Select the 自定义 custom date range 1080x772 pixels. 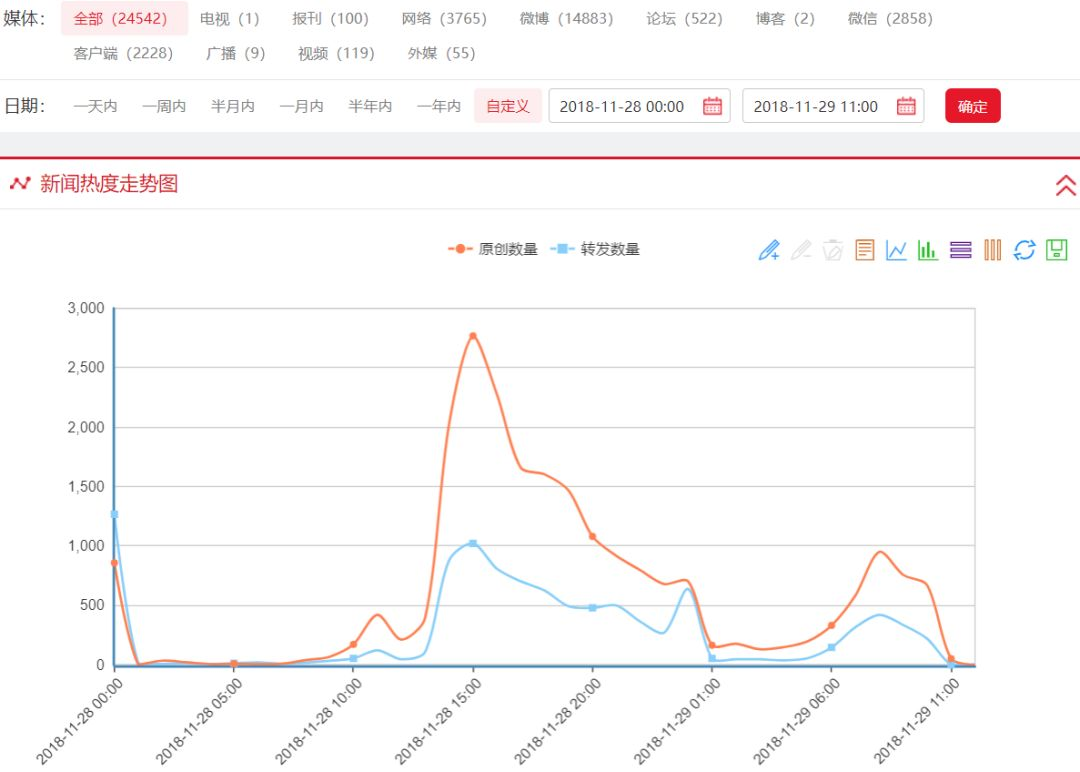point(508,106)
